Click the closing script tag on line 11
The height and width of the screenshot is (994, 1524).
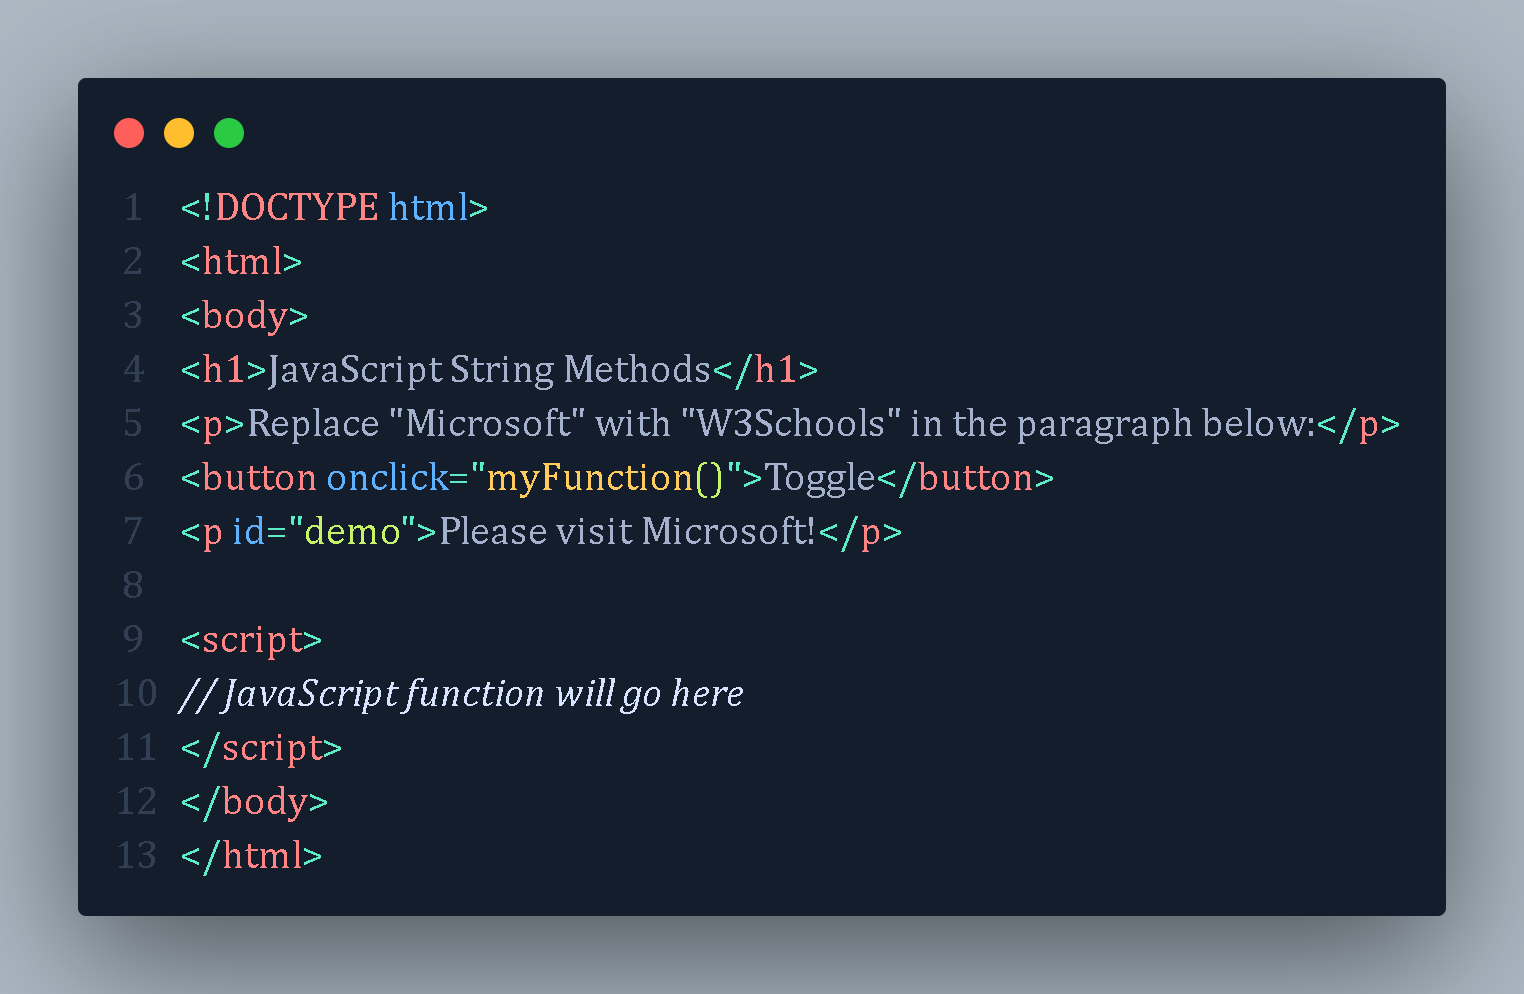[x=261, y=748]
